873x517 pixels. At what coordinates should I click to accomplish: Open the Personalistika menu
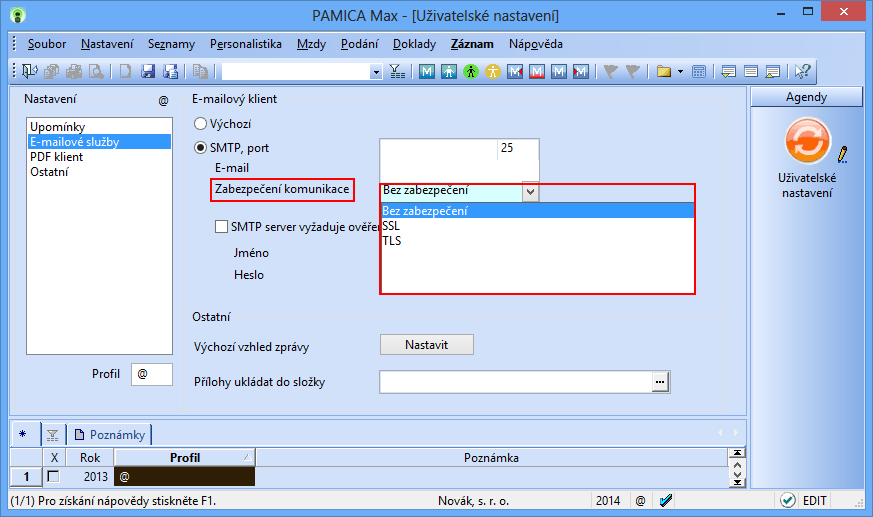click(x=246, y=44)
